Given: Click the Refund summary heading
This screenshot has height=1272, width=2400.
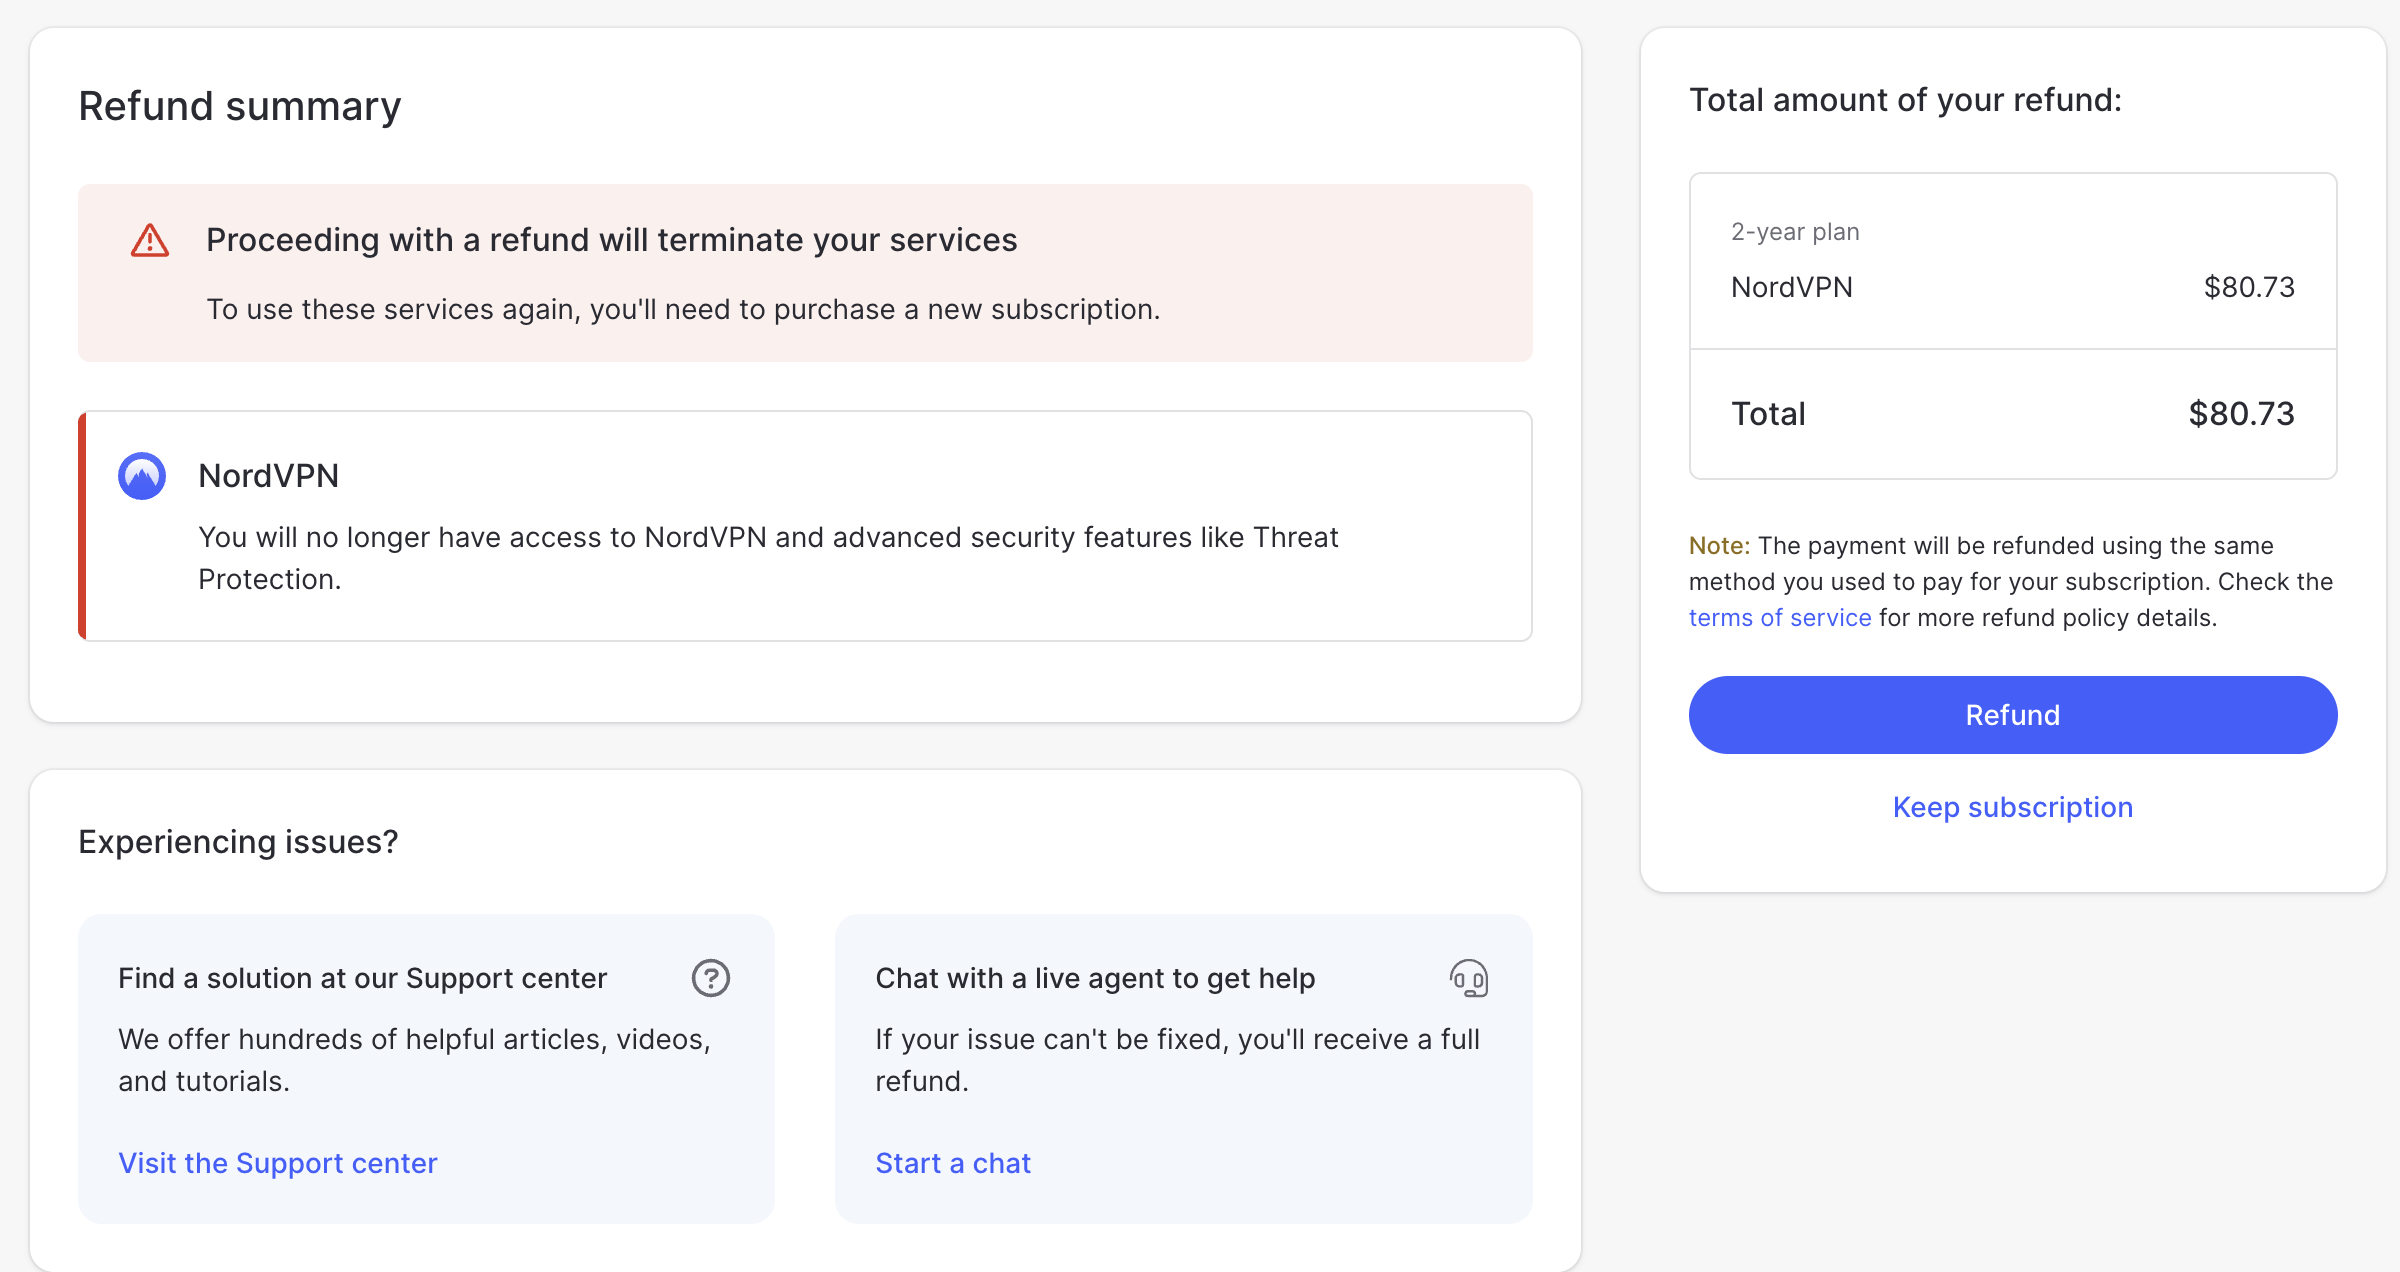Looking at the screenshot, I should [x=239, y=106].
